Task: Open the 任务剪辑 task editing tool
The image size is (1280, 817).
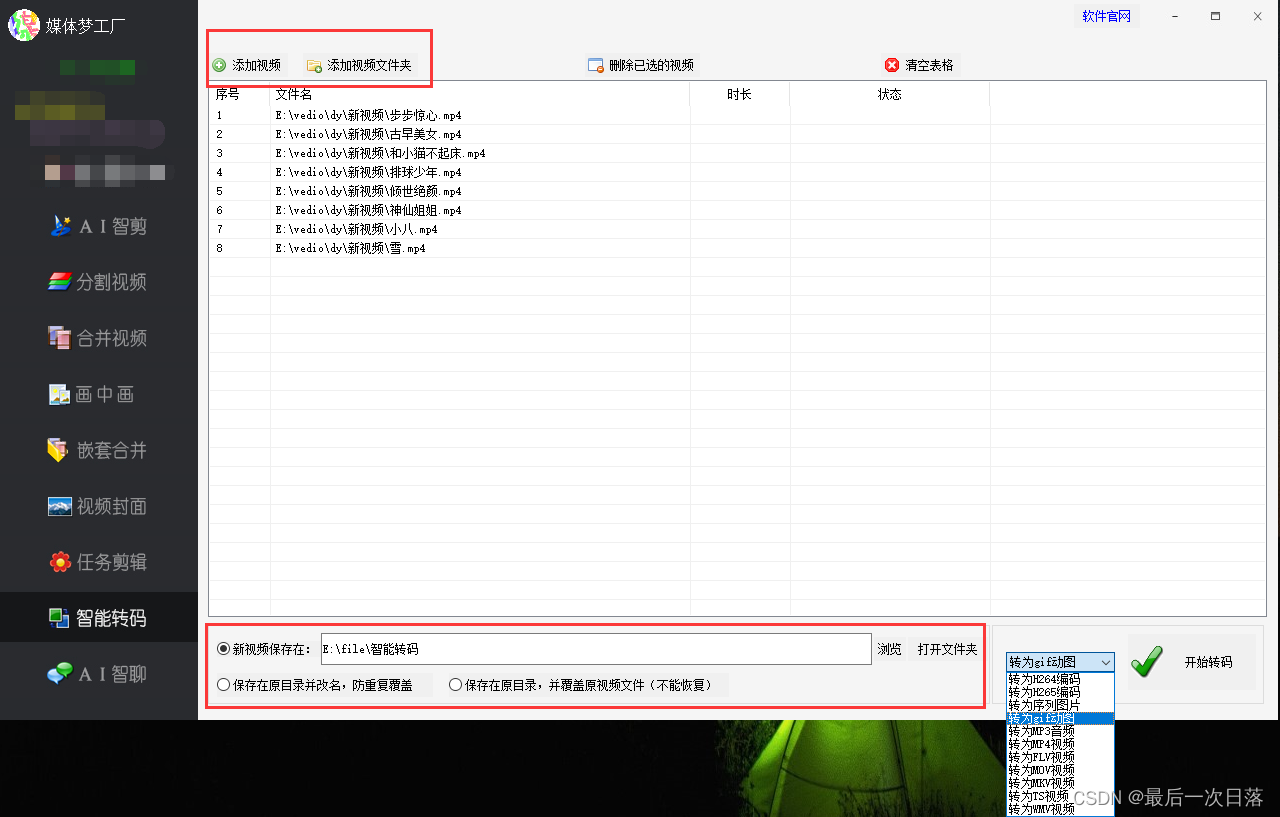Action: (x=99, y=562)
